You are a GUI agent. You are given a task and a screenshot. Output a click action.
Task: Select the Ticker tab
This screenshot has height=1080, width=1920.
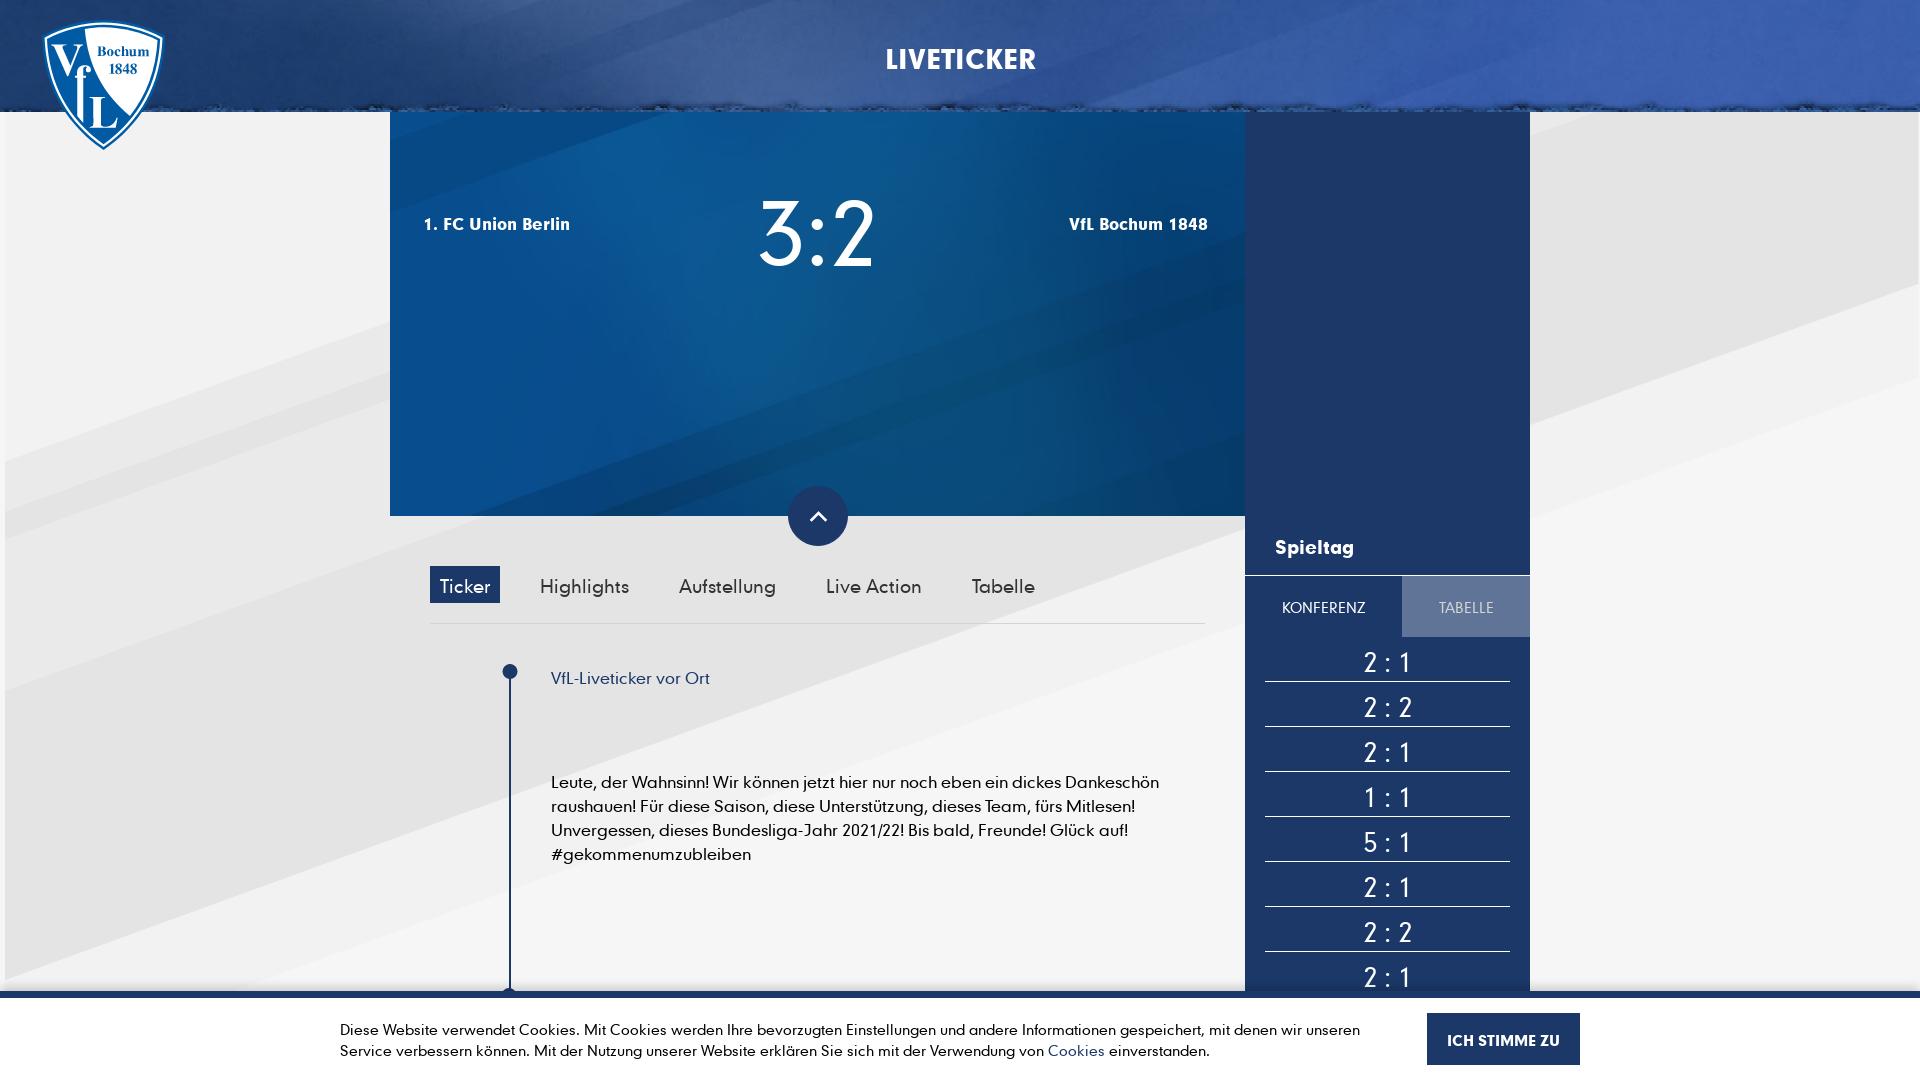tap(464, 585)
